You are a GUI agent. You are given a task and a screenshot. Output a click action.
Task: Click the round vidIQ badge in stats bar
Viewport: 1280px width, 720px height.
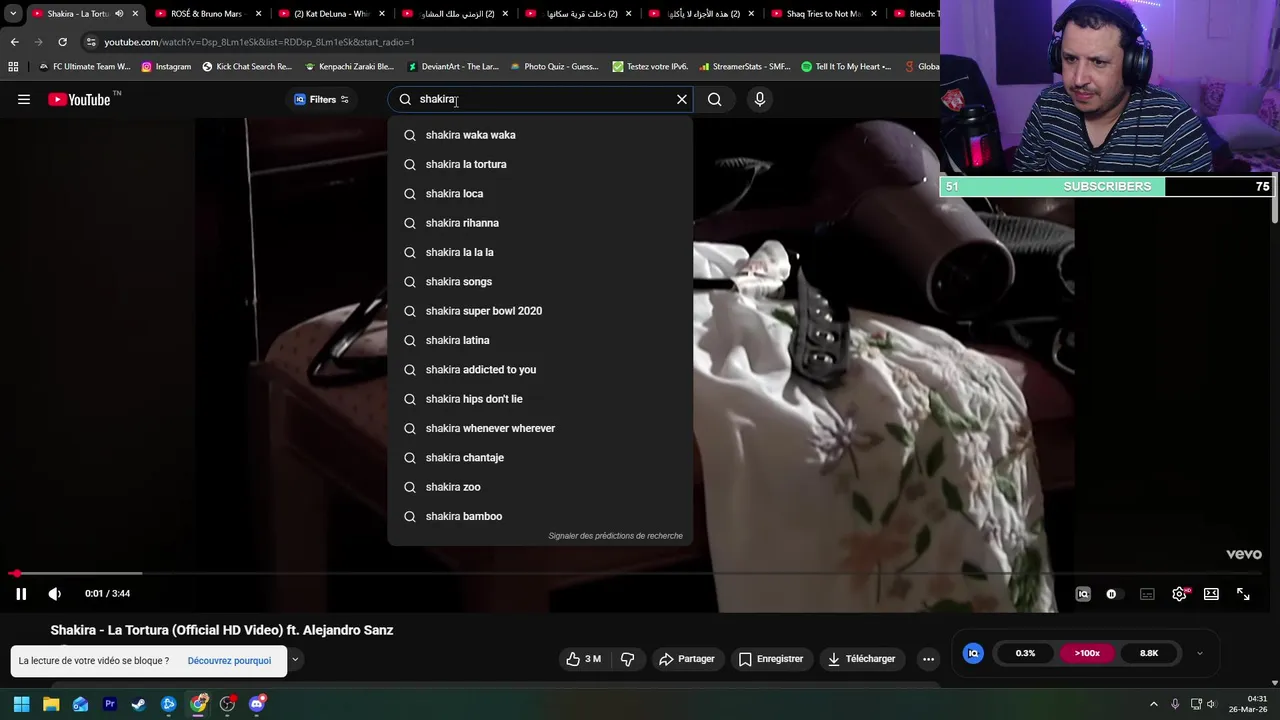pyautogui.click(x=973, y=653)
